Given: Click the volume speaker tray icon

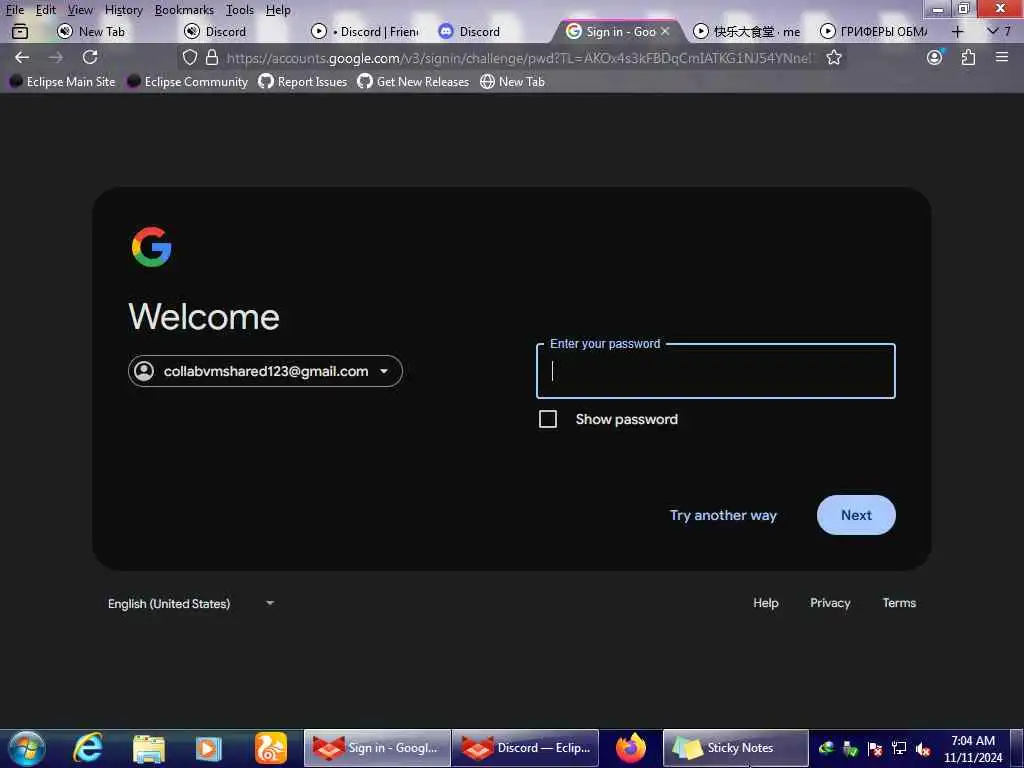Looking at the screenshot, I should pyautogui.click(x=923, y=749).
